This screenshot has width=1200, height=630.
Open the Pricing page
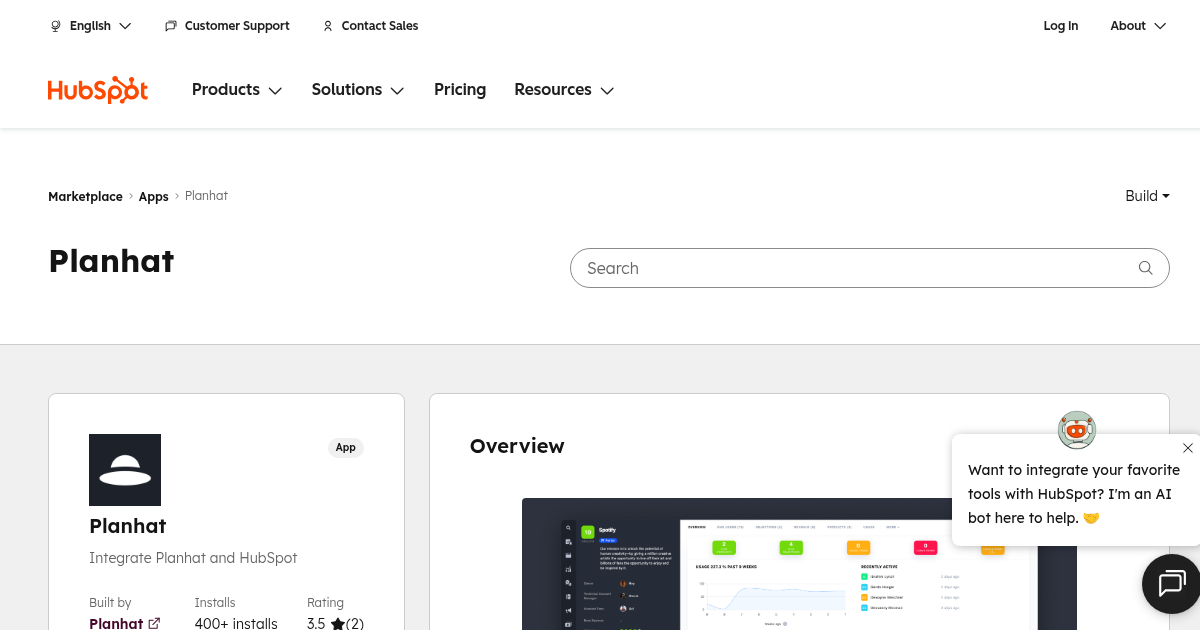(460, 90)
